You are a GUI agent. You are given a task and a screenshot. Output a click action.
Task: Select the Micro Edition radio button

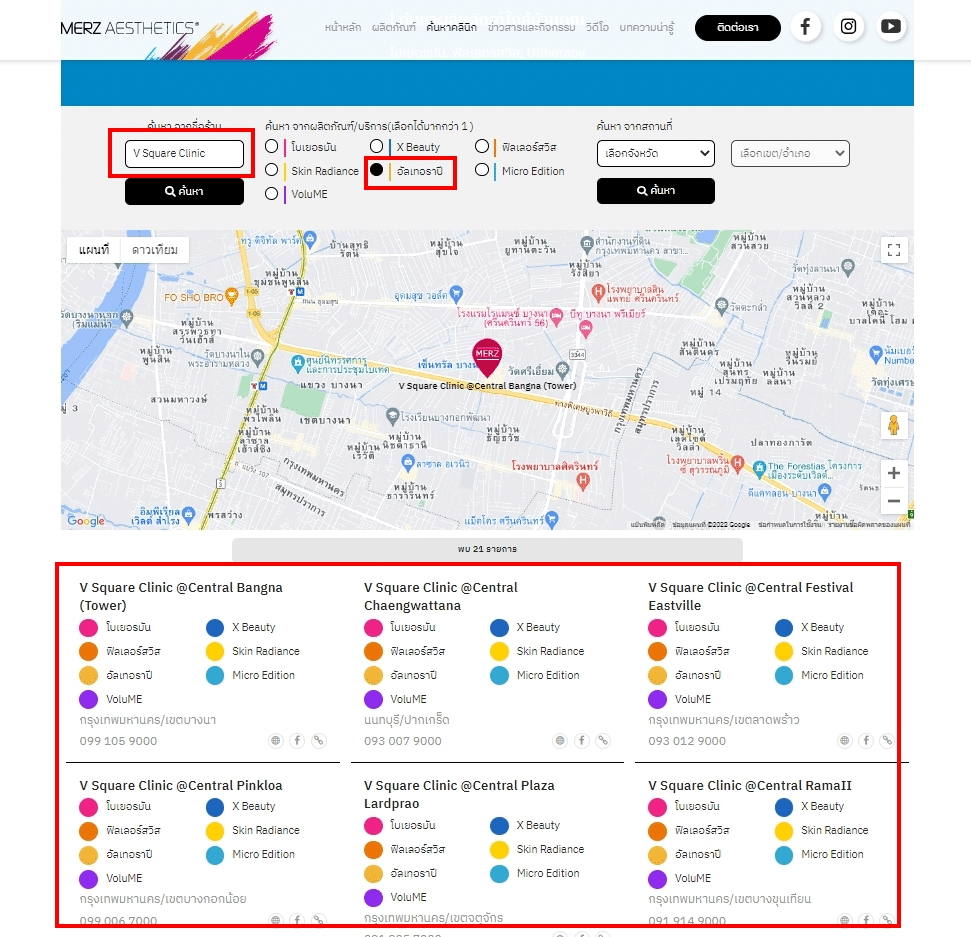(482, 171)
